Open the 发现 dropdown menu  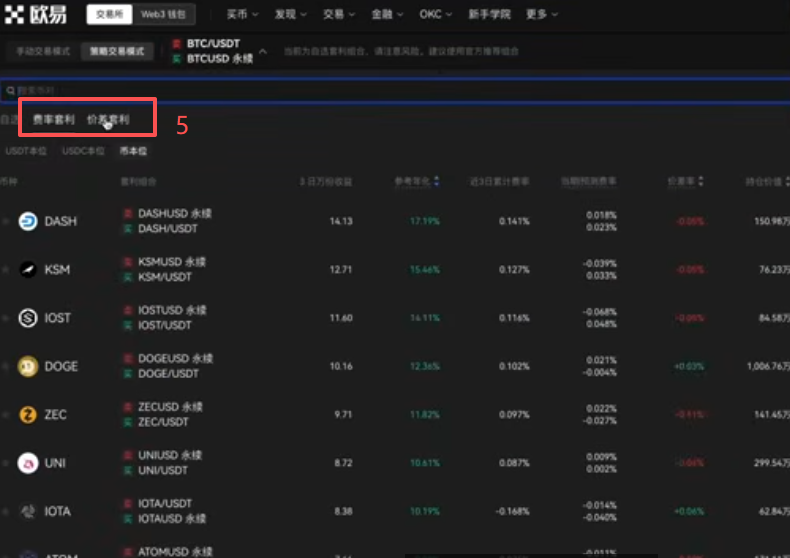(291, 15)
